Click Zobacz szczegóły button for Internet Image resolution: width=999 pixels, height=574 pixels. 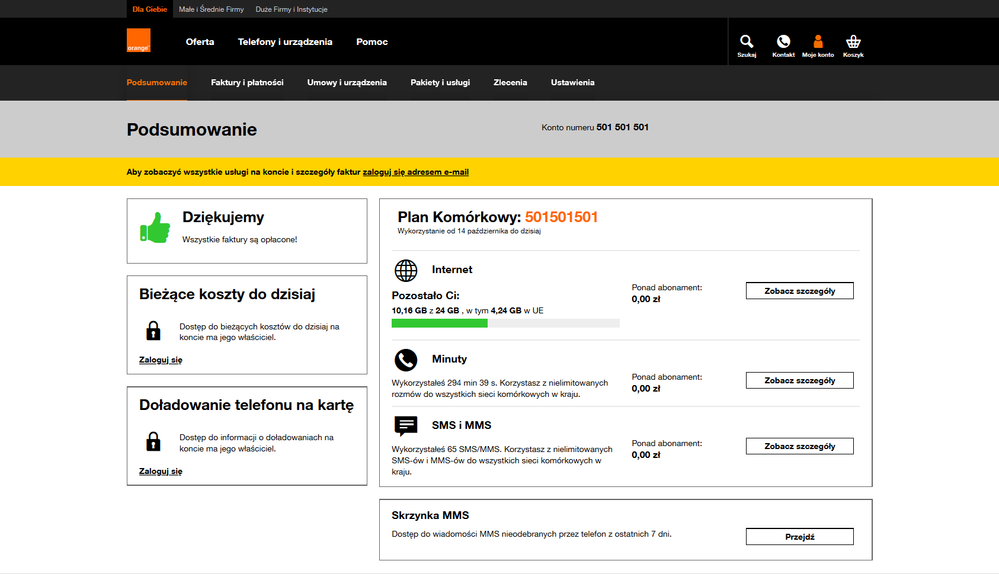(x=799, y=291)
